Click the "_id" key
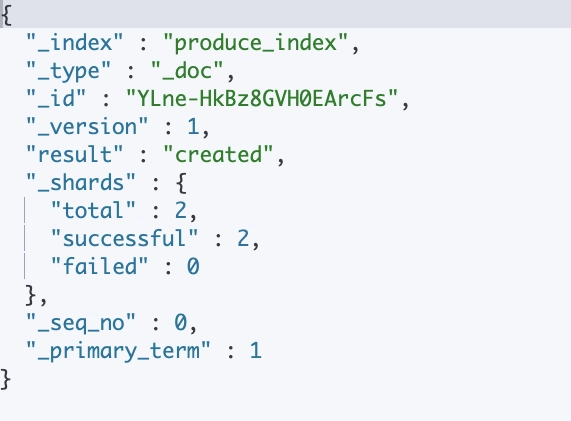This screenshot has width=571, height=421. pyautogui.click(x=56, y=98)
